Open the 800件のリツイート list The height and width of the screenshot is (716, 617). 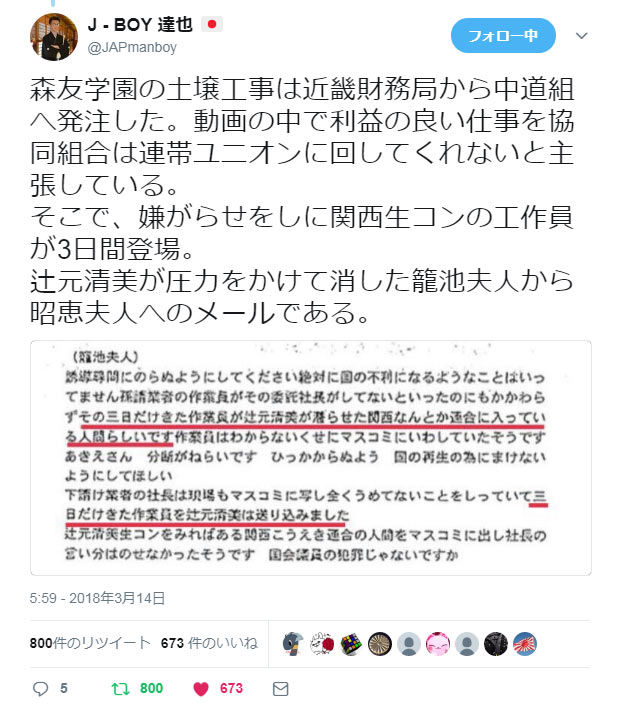tap(90, 643)
